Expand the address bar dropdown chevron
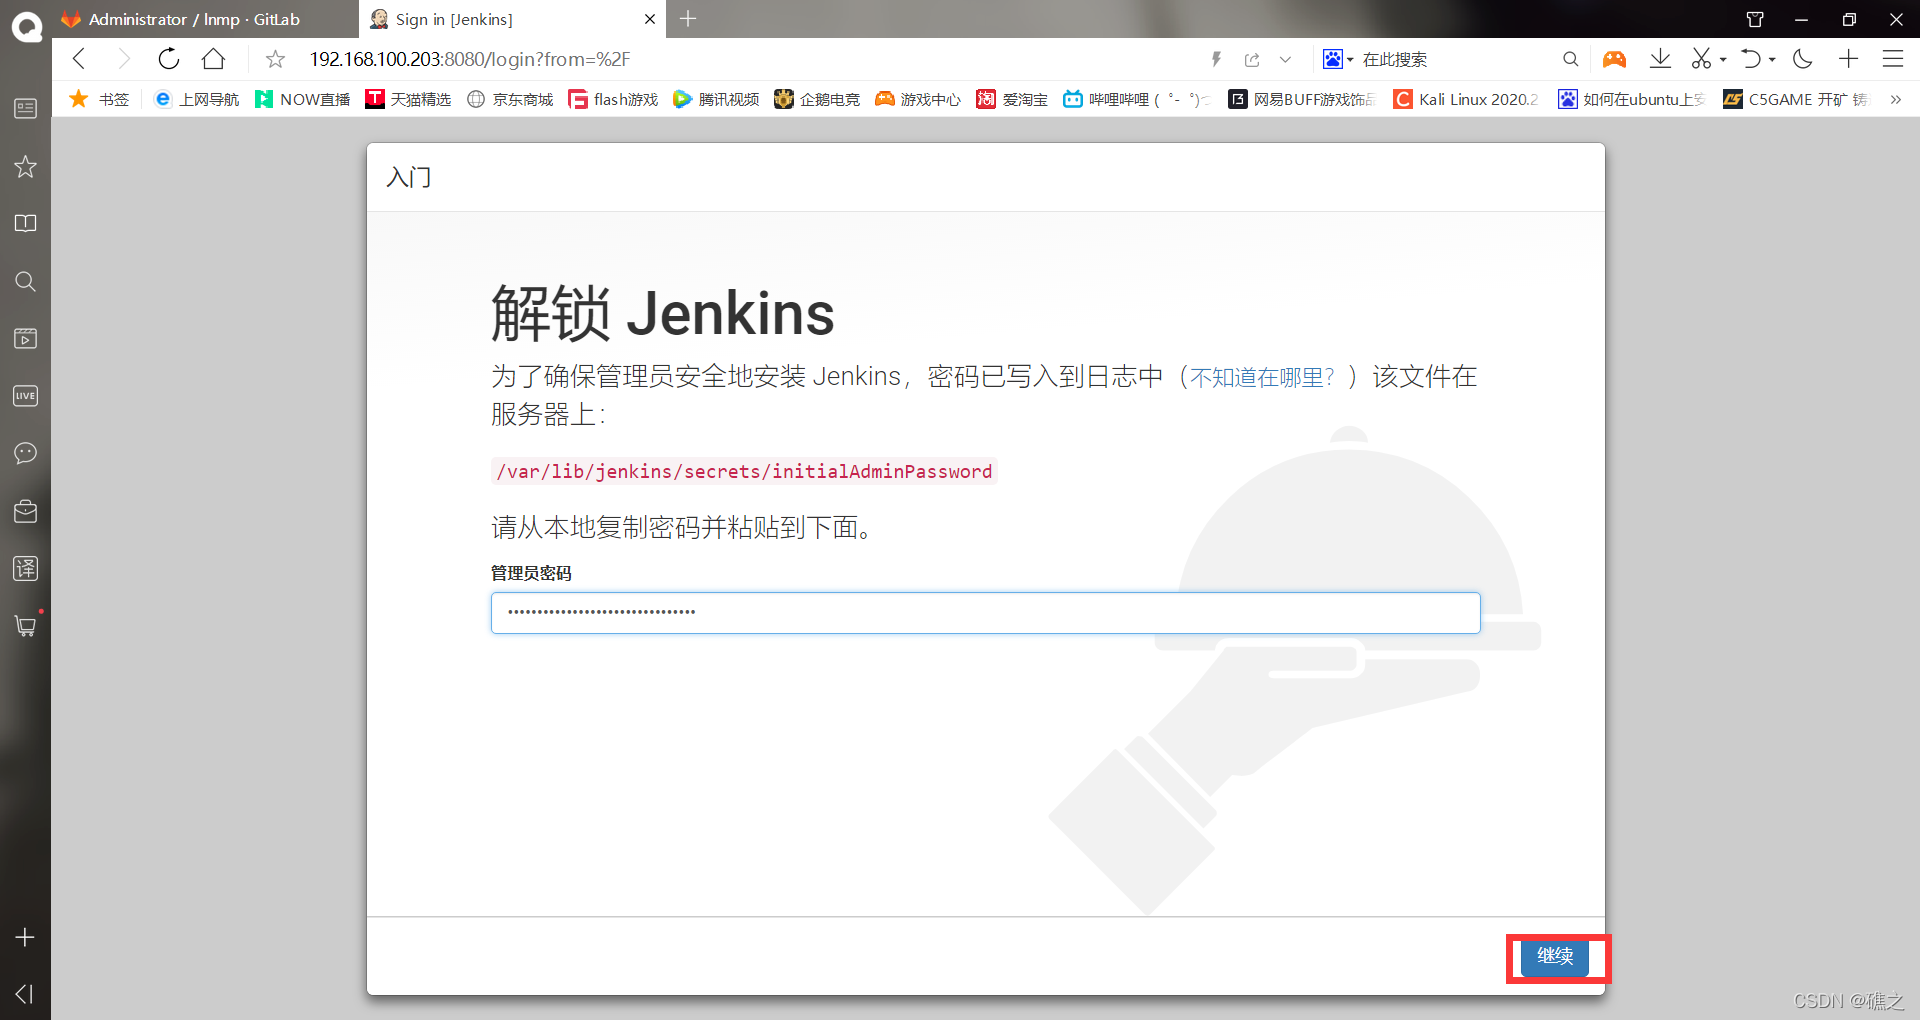Screen dimensions: 1920x1020 [1286, 60]
